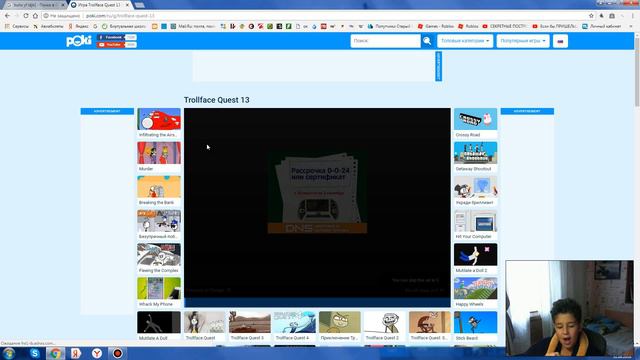The height and width of the screenshot is (360, 640).
Task: Open the red Yandex taskbar icon
Action: pos(76,353)
